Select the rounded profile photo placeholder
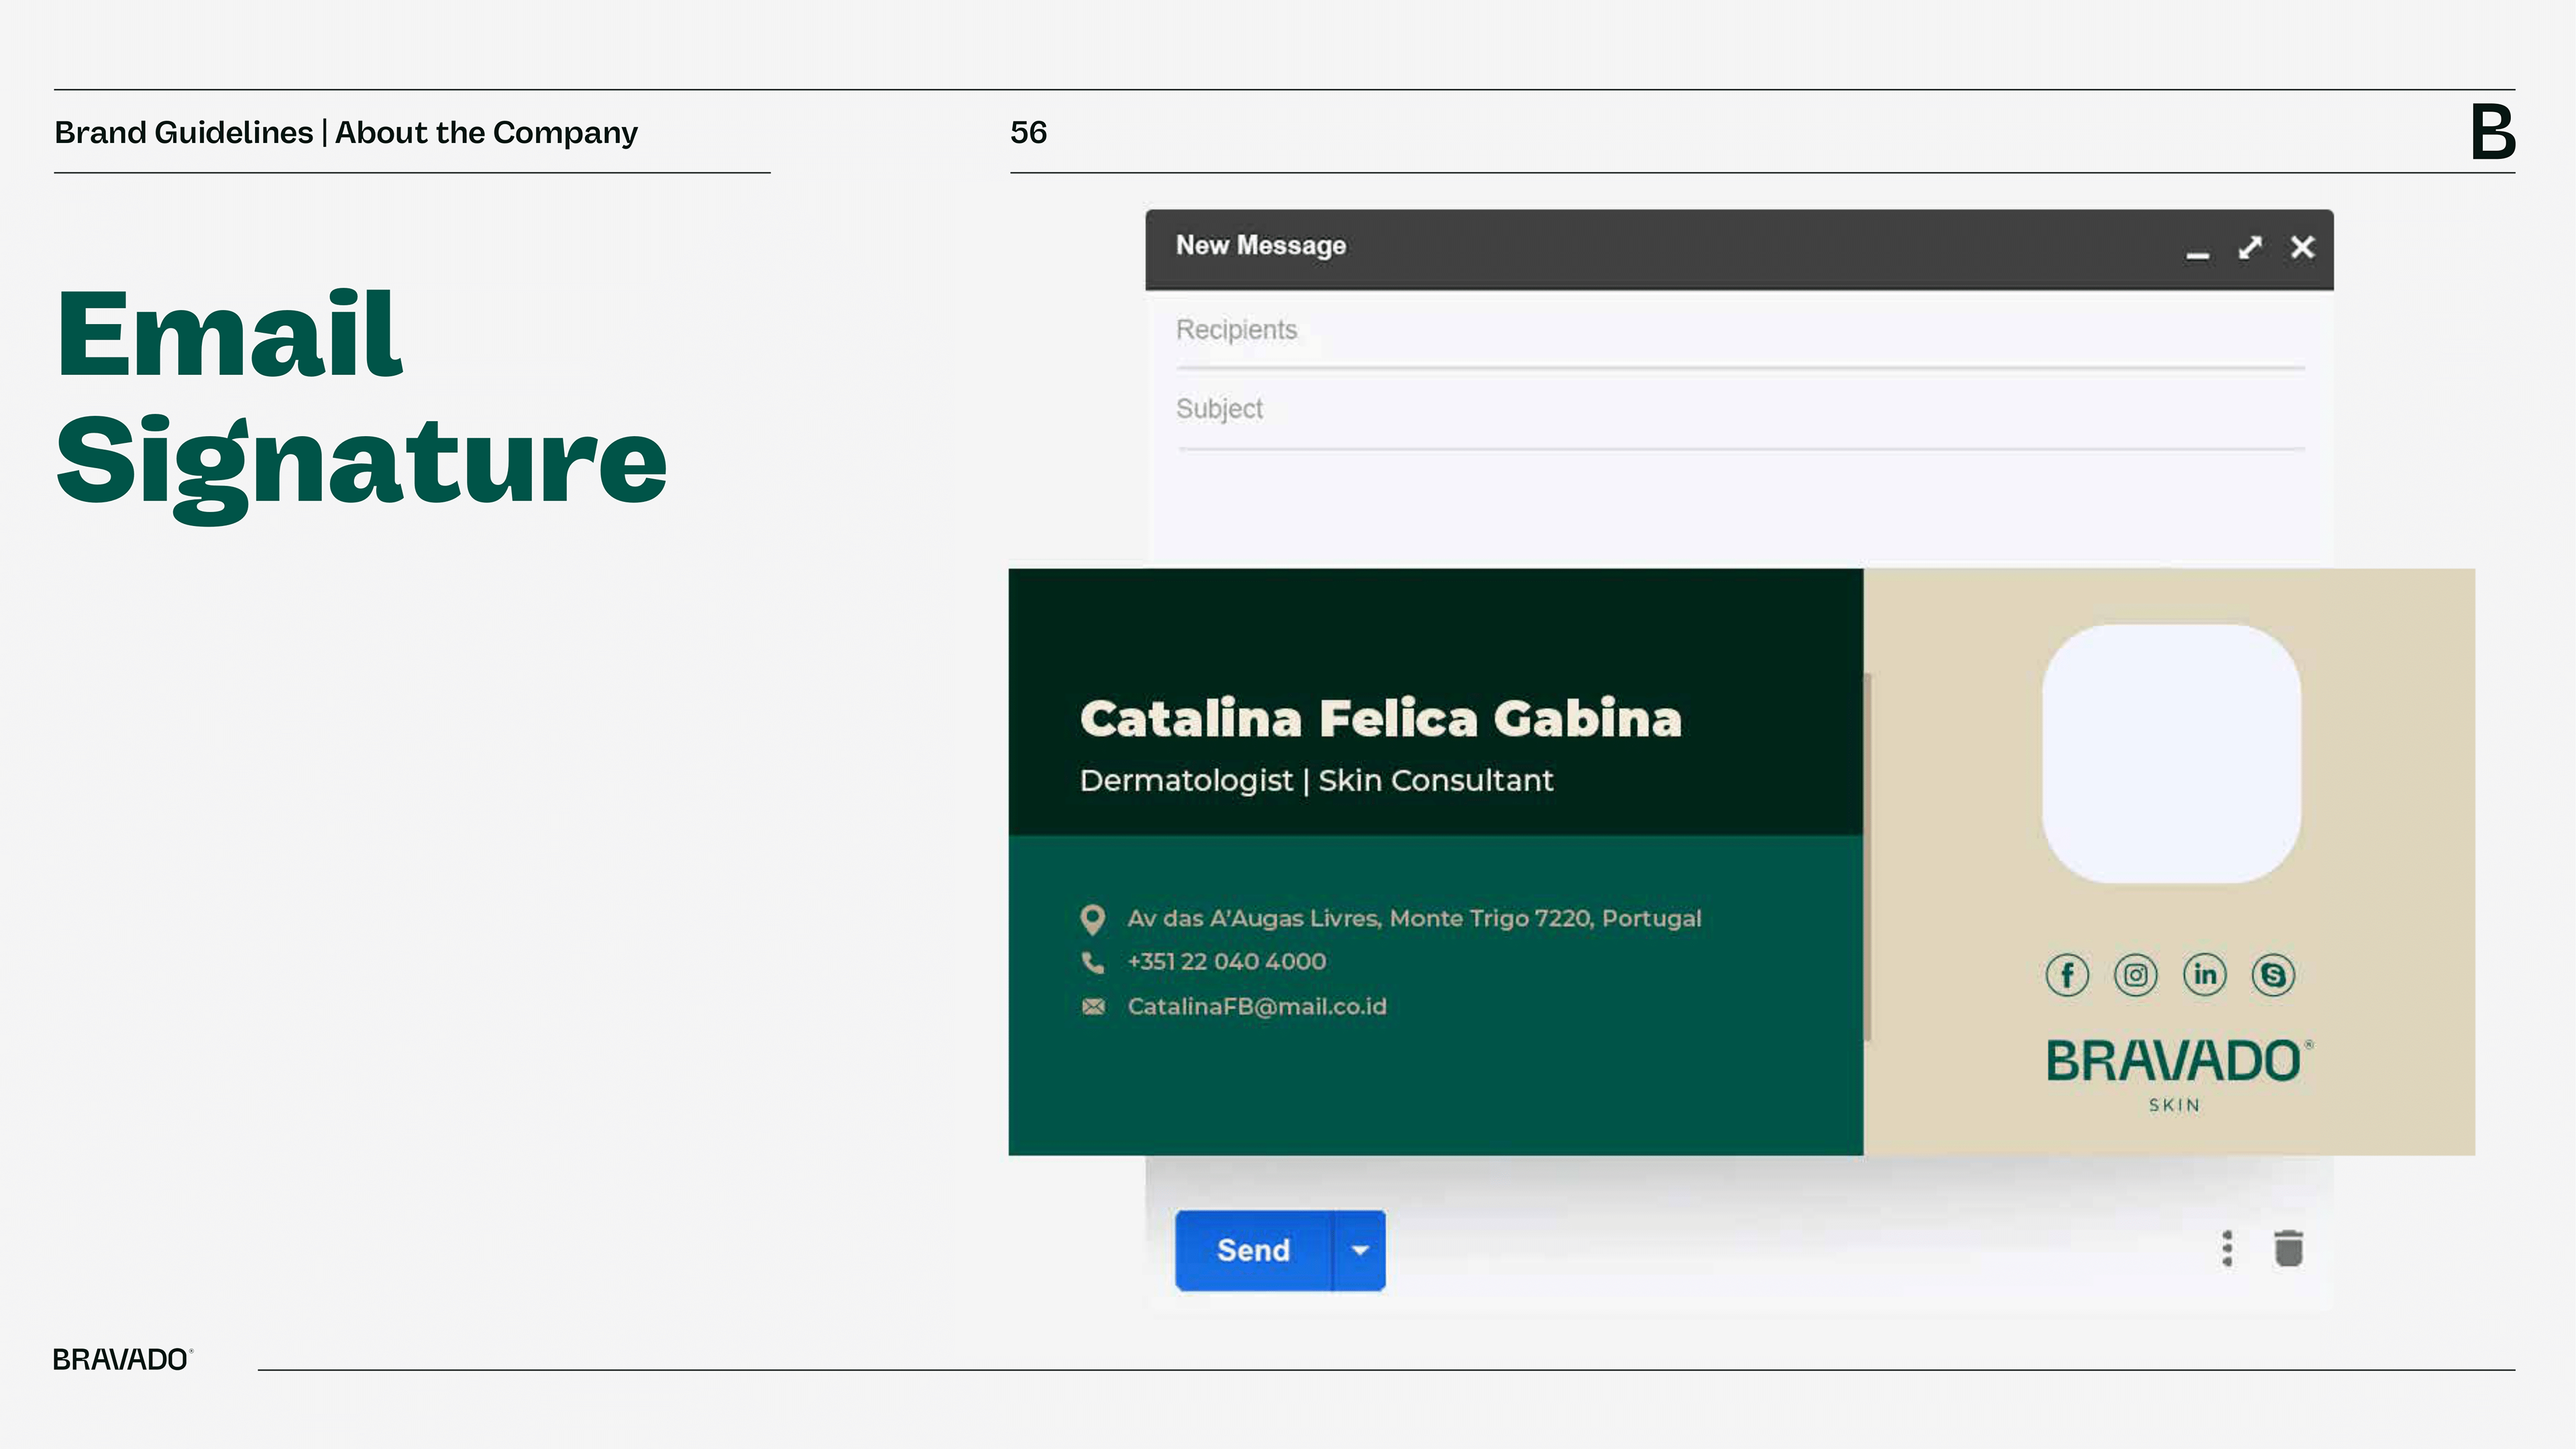The height and width of the screenshot is (1449, 2576). pyautogui.click(x=2171, y=754)
